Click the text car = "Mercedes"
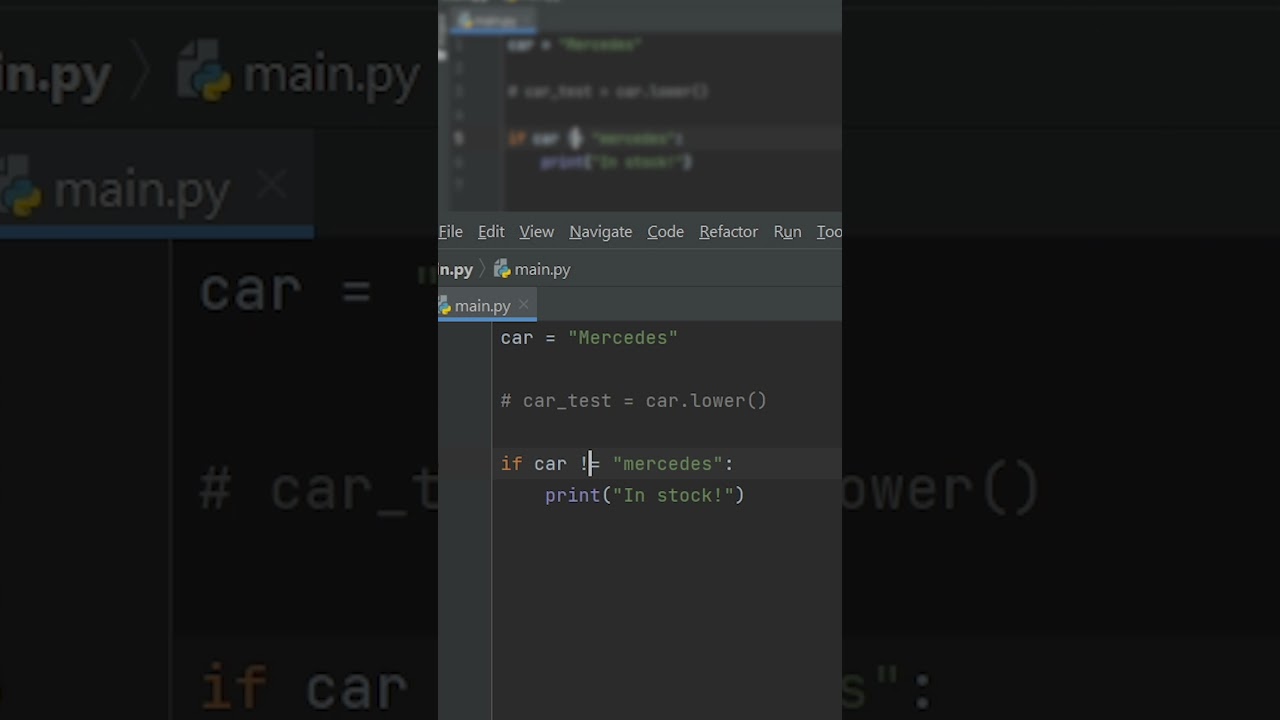 point(589,338)
